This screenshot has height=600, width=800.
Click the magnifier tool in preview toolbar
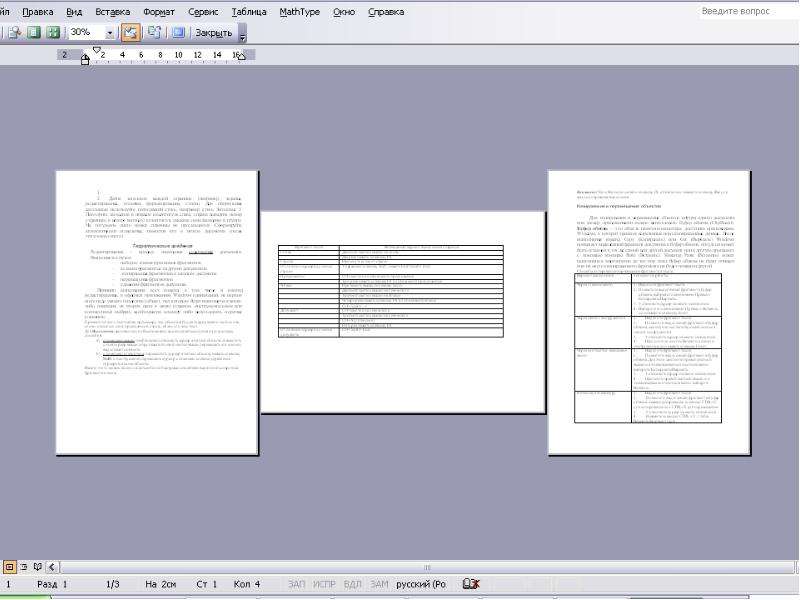pyautogui.click(x=14, y=33)
